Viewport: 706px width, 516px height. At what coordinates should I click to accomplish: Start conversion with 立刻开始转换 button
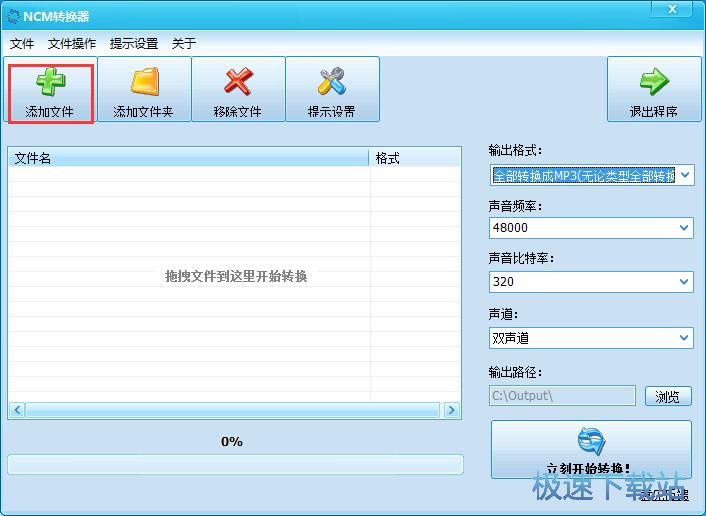[591, 449]
